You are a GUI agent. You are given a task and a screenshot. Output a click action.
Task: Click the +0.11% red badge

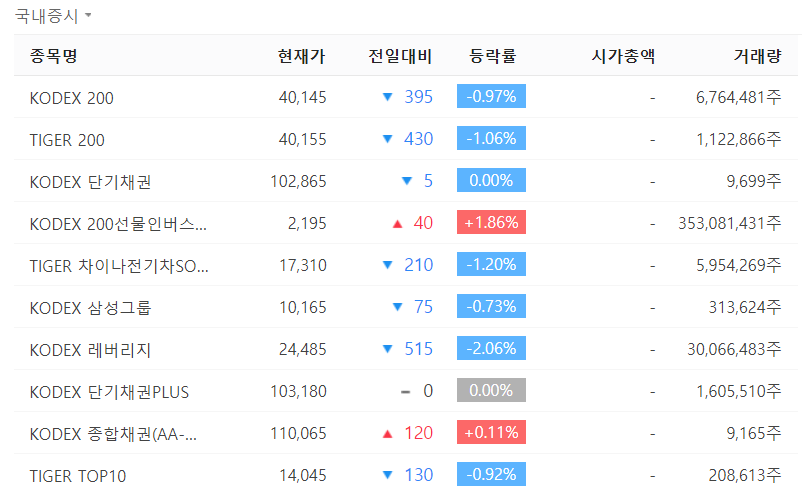tap(491, 432)
